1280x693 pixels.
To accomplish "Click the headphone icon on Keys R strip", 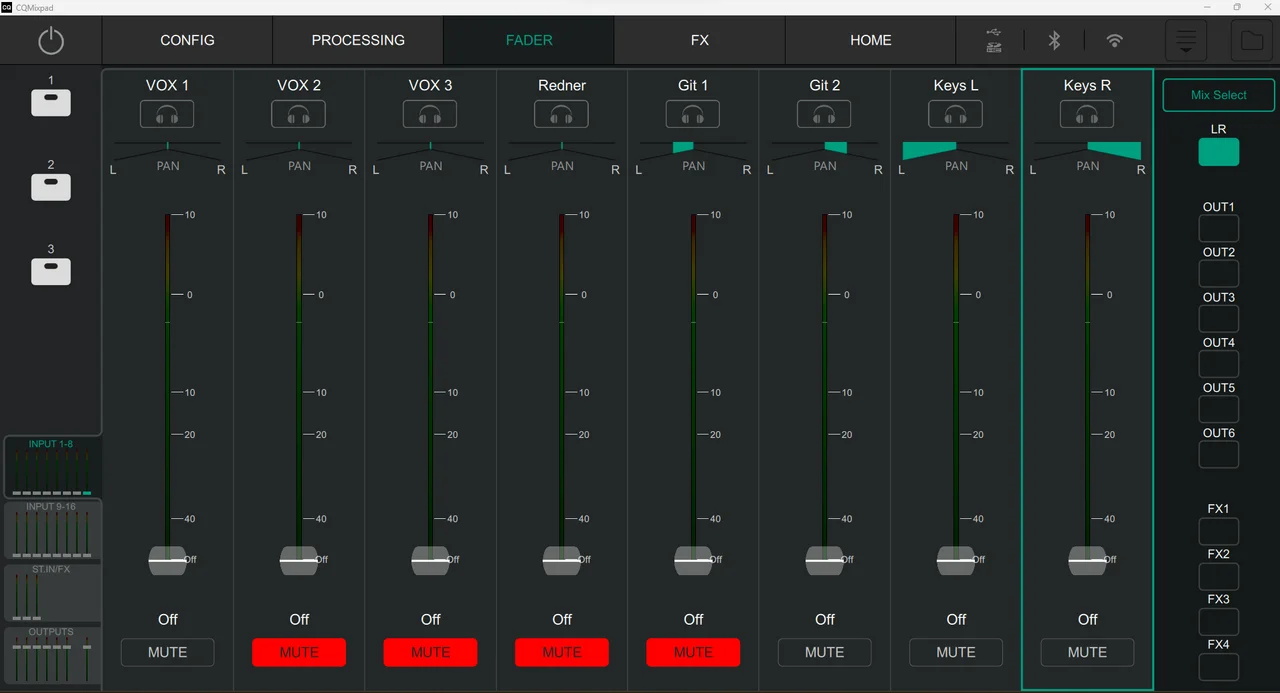I will [1087, 114].
